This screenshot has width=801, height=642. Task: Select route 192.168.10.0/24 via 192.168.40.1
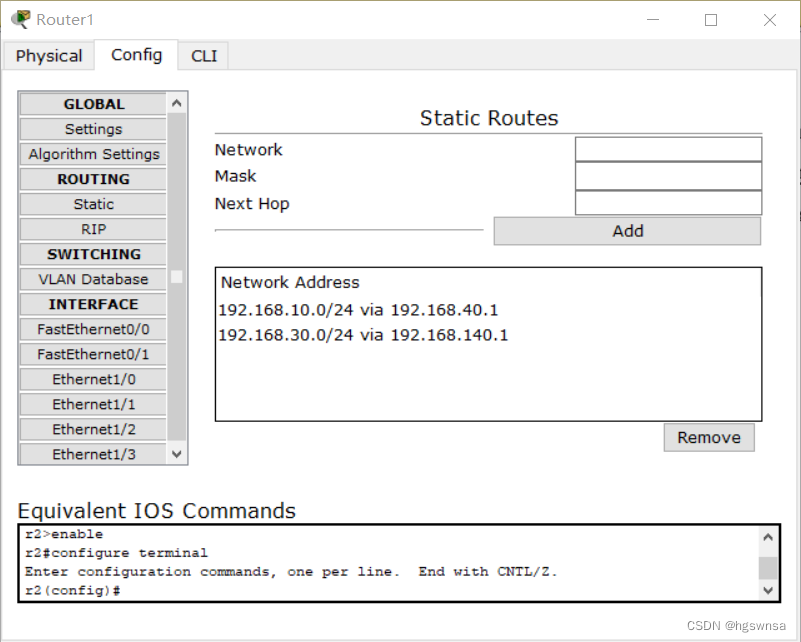[358, 310]
